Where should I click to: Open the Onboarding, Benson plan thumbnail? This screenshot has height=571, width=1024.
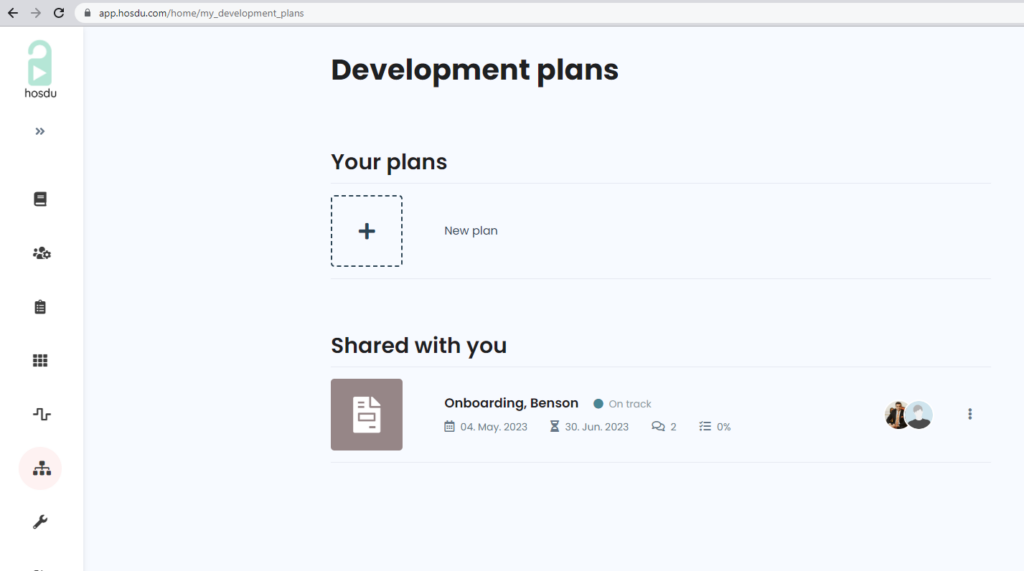click(x=366, y=414)
